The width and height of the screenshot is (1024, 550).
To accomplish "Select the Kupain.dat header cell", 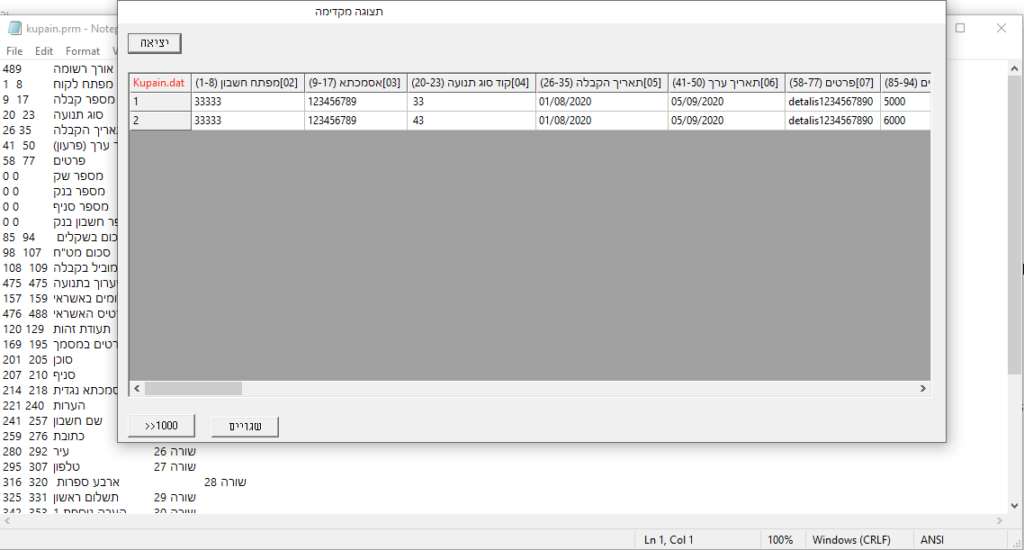I will click(x=159, y=83).
